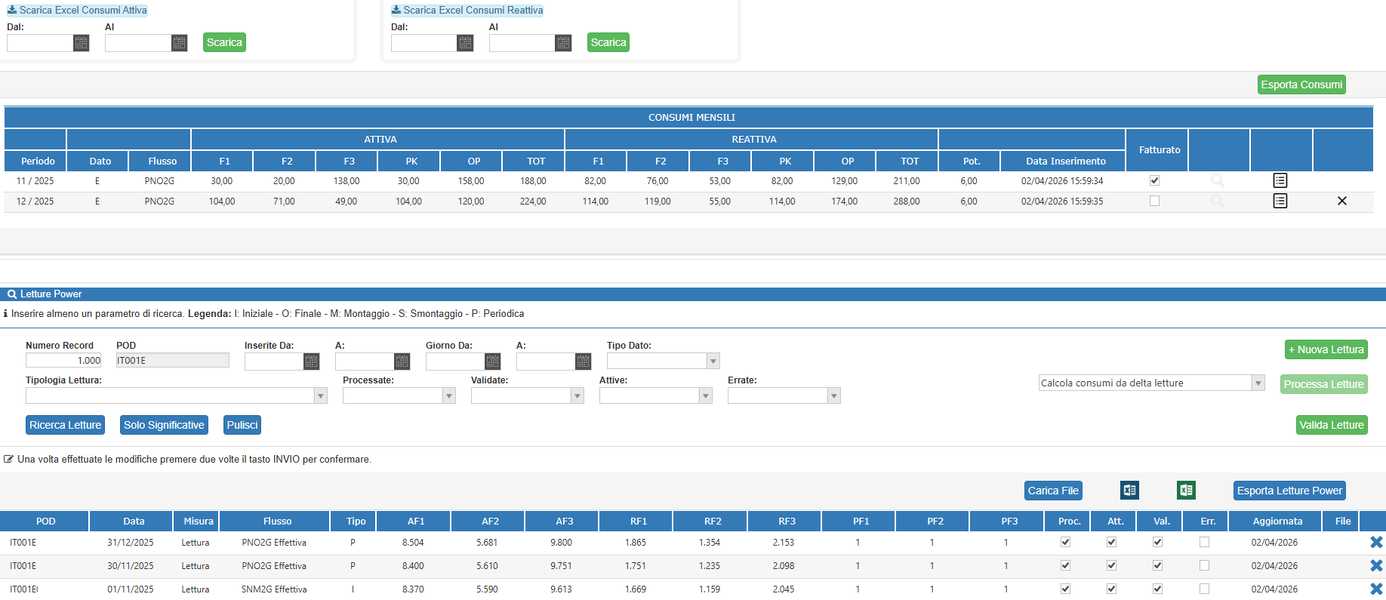
Task: Open the calendar for 'A' after Giorno Da
Action: point(583,362)
